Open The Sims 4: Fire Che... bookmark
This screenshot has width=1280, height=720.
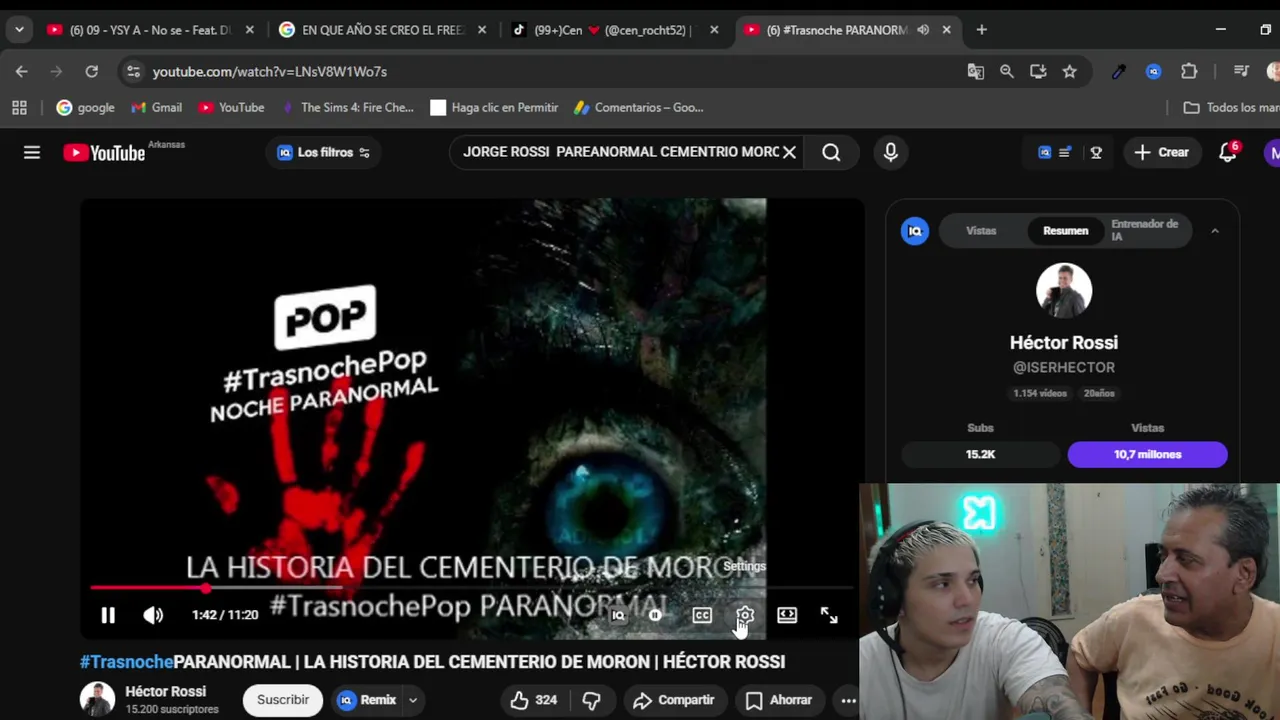pos(347,107)
